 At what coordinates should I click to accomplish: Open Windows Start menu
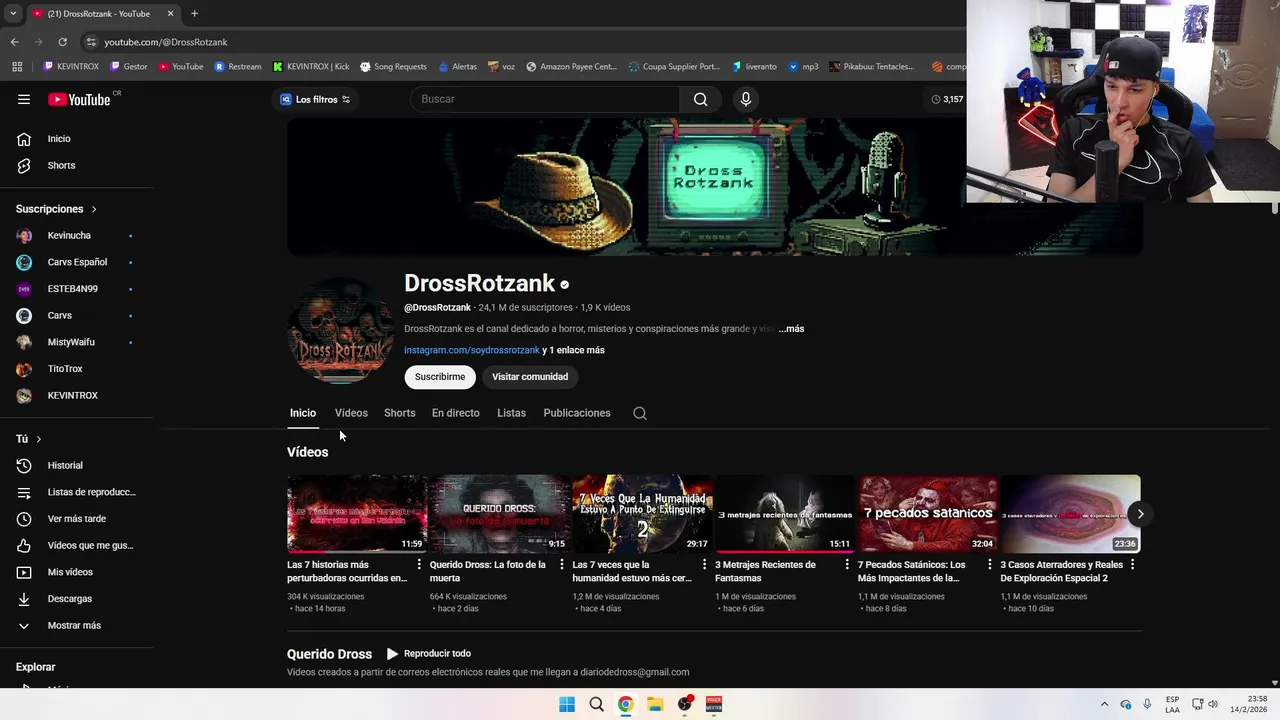coord(567,704)
